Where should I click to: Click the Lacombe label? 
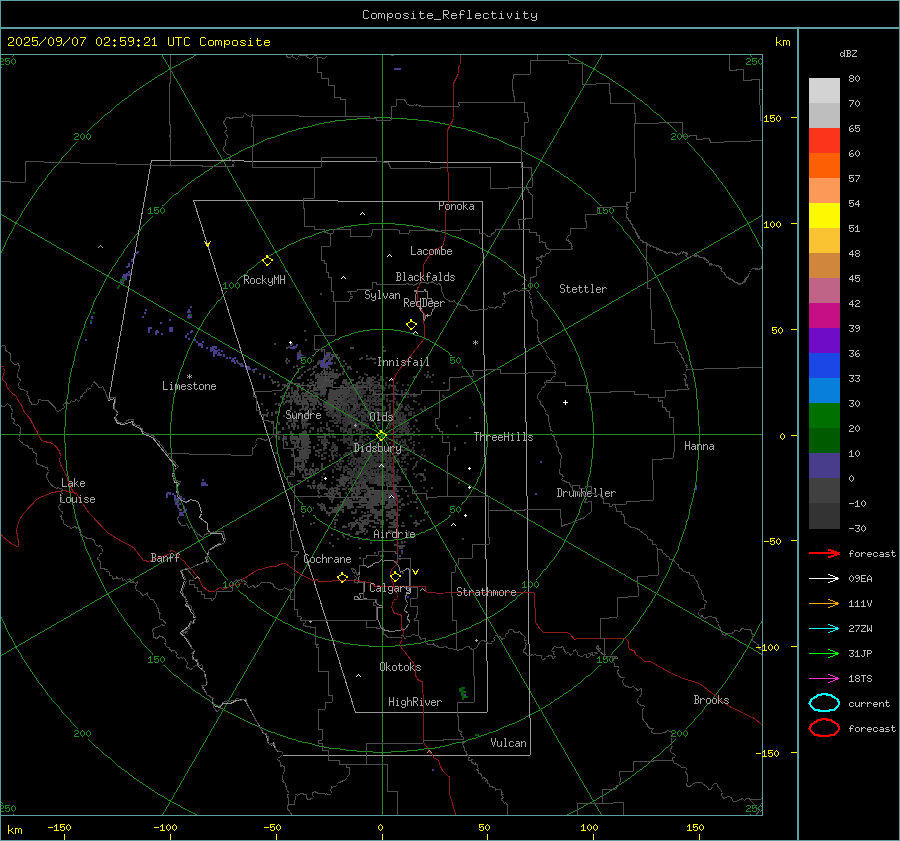431,251
